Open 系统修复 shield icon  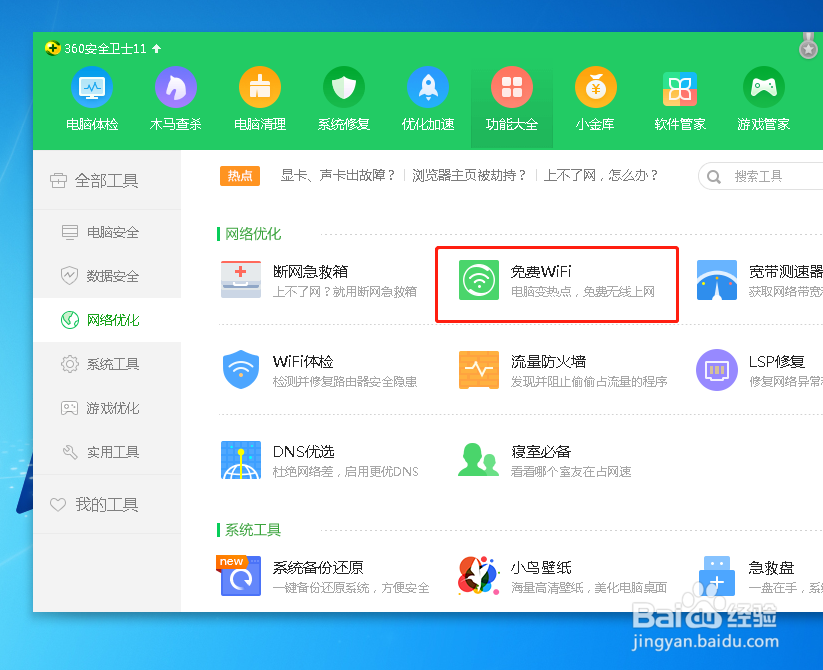pyautogui.click(x=344, y=87)
